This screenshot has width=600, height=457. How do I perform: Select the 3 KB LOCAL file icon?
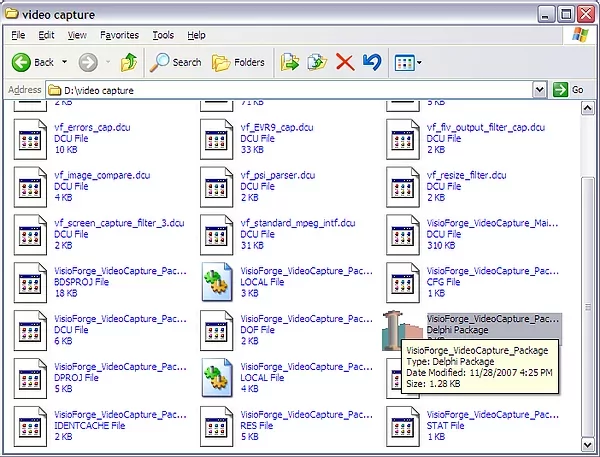pyautogui.click(x=217, y=282)
